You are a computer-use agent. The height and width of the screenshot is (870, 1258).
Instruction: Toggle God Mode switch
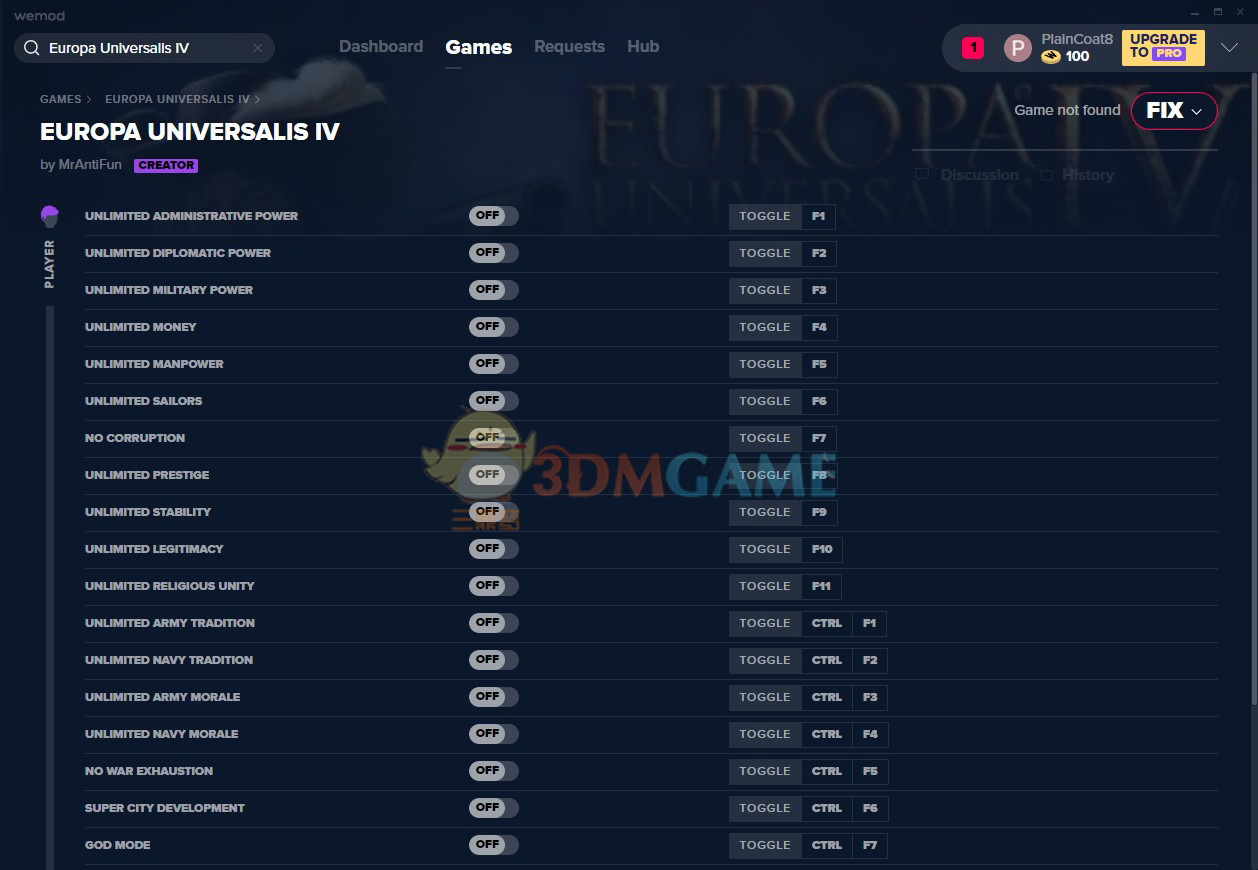[494, 845]
